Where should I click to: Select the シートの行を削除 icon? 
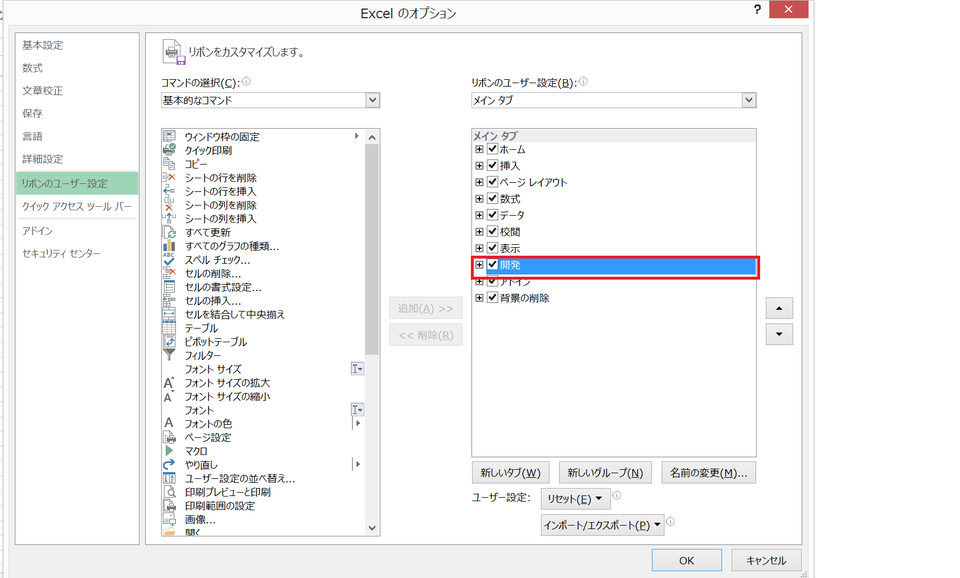tap(169, 178)
